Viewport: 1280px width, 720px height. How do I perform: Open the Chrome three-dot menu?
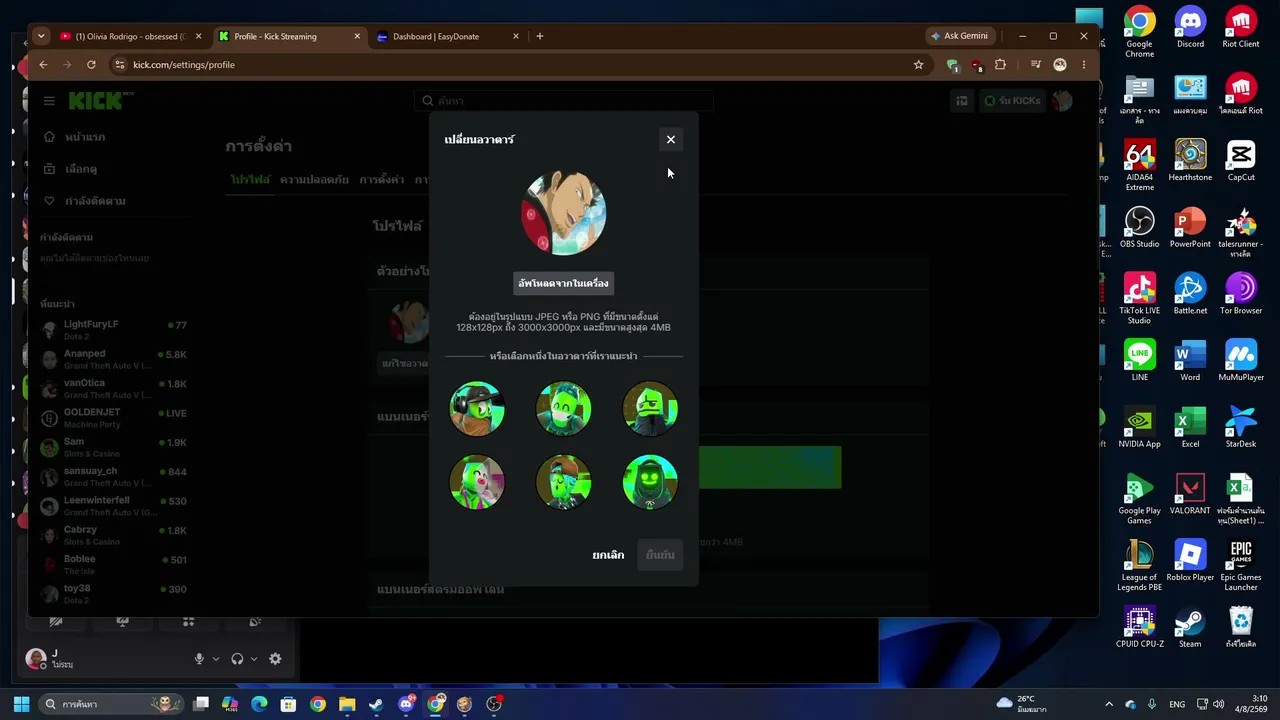(1084, 65)
